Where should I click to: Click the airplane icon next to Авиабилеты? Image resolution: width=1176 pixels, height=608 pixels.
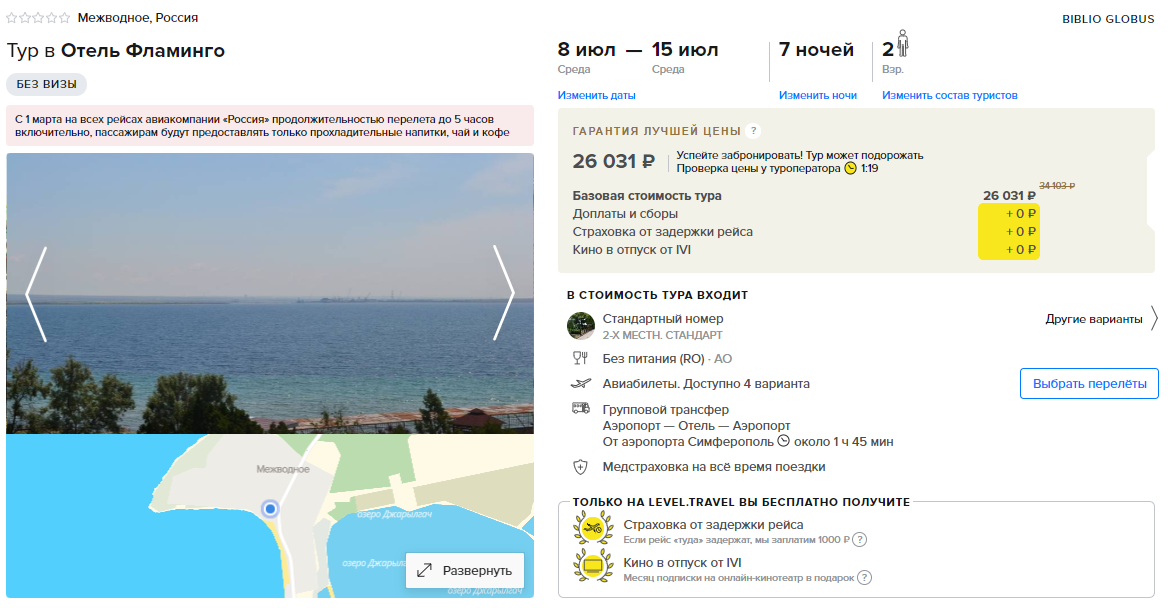[x=580, y=384]
